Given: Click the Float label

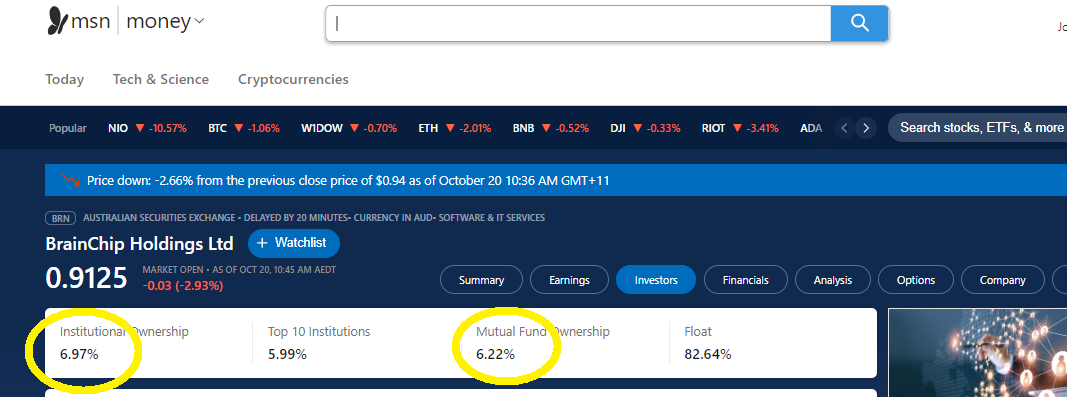Looking at the screenshot, I should [698, 332].
